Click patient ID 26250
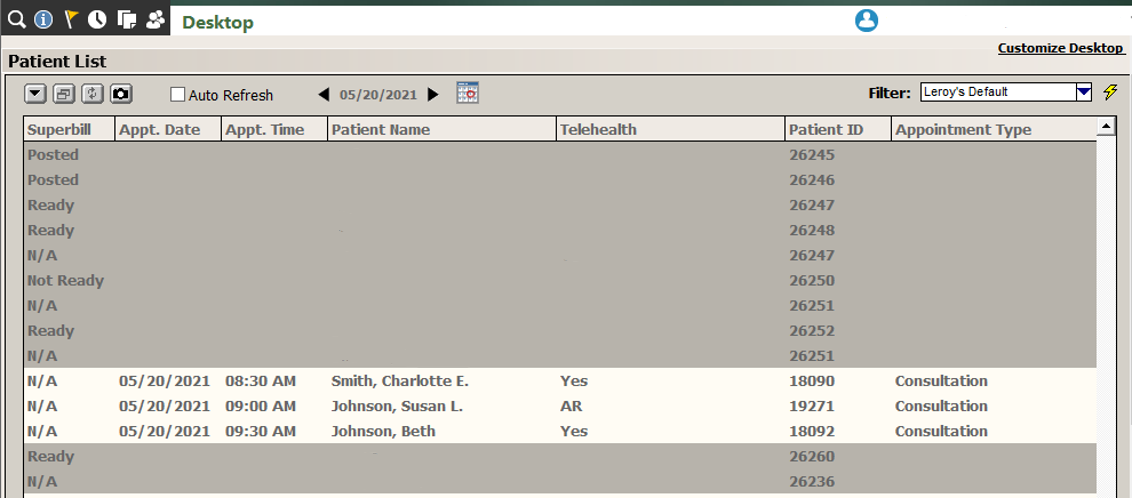The width and height of the screenshot is (1132, 498). (x=811, y=281)
